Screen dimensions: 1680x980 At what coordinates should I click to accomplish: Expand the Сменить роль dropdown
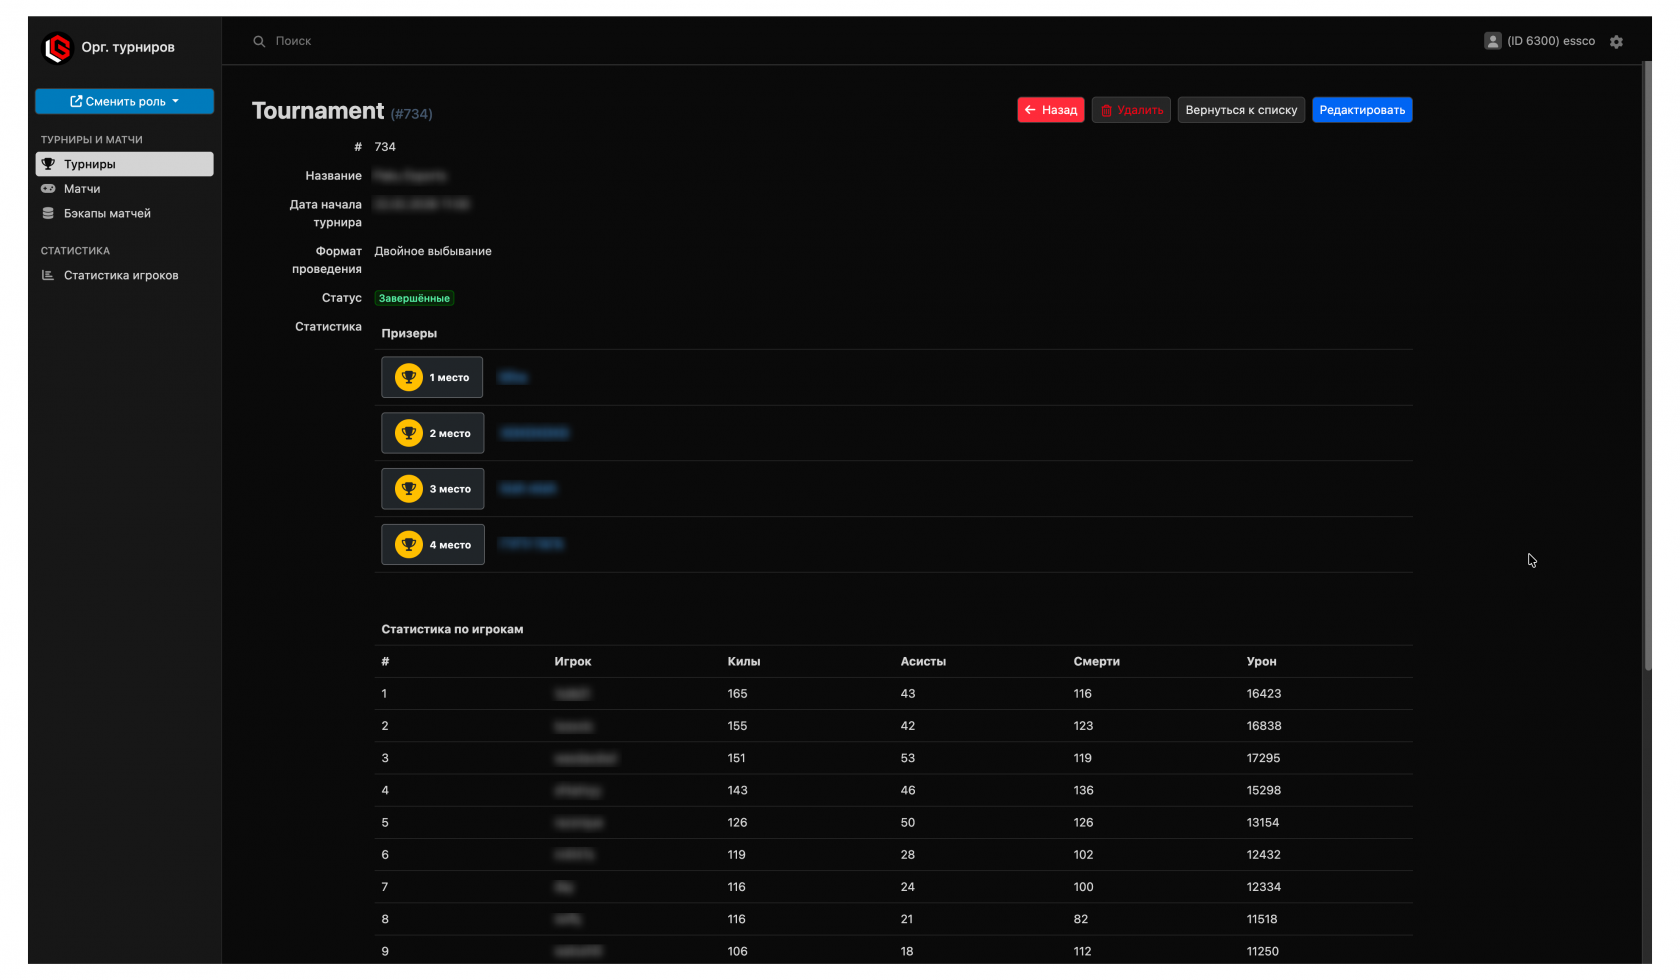coord(124,101)
